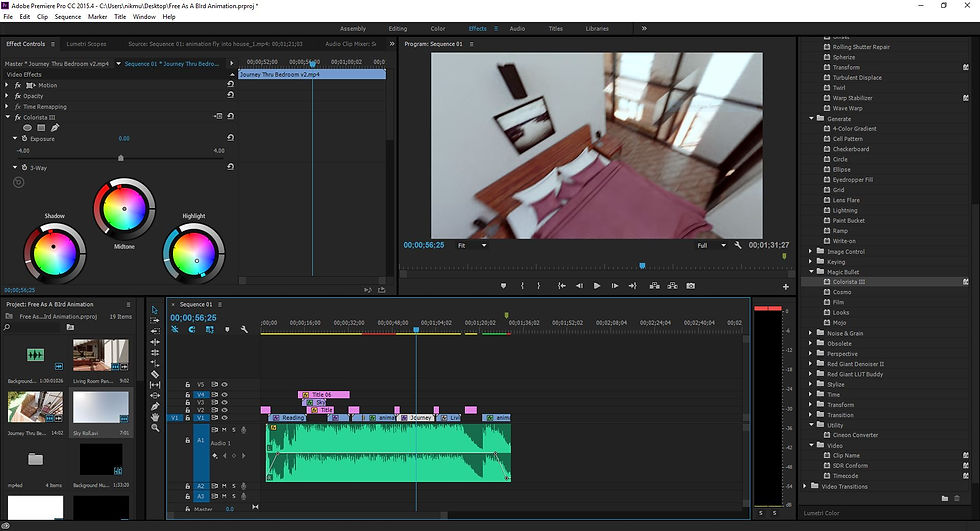Viewport: 980px width, 531px height.
Task: Select the Zoom tool
Action: 155,427
